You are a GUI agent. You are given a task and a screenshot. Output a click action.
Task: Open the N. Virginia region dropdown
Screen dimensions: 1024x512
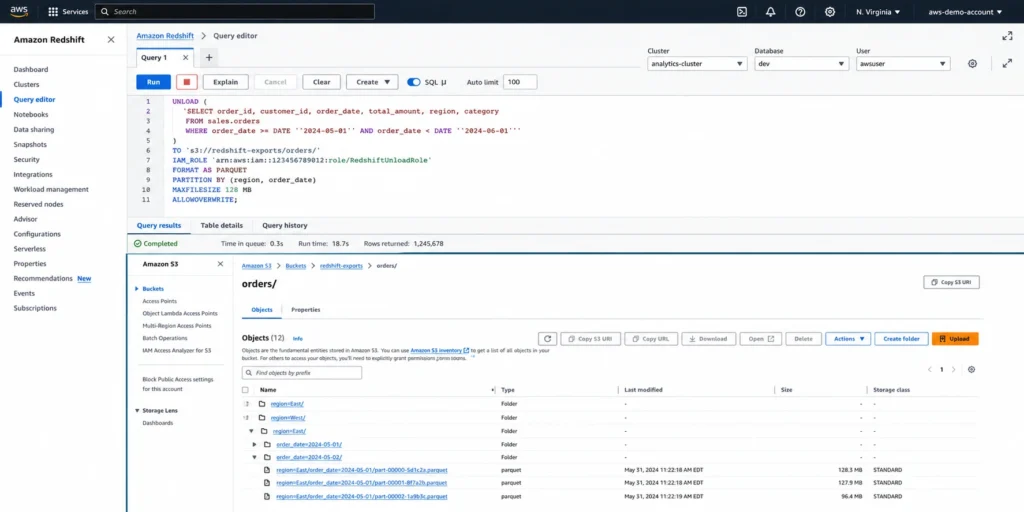pos(878,12)
